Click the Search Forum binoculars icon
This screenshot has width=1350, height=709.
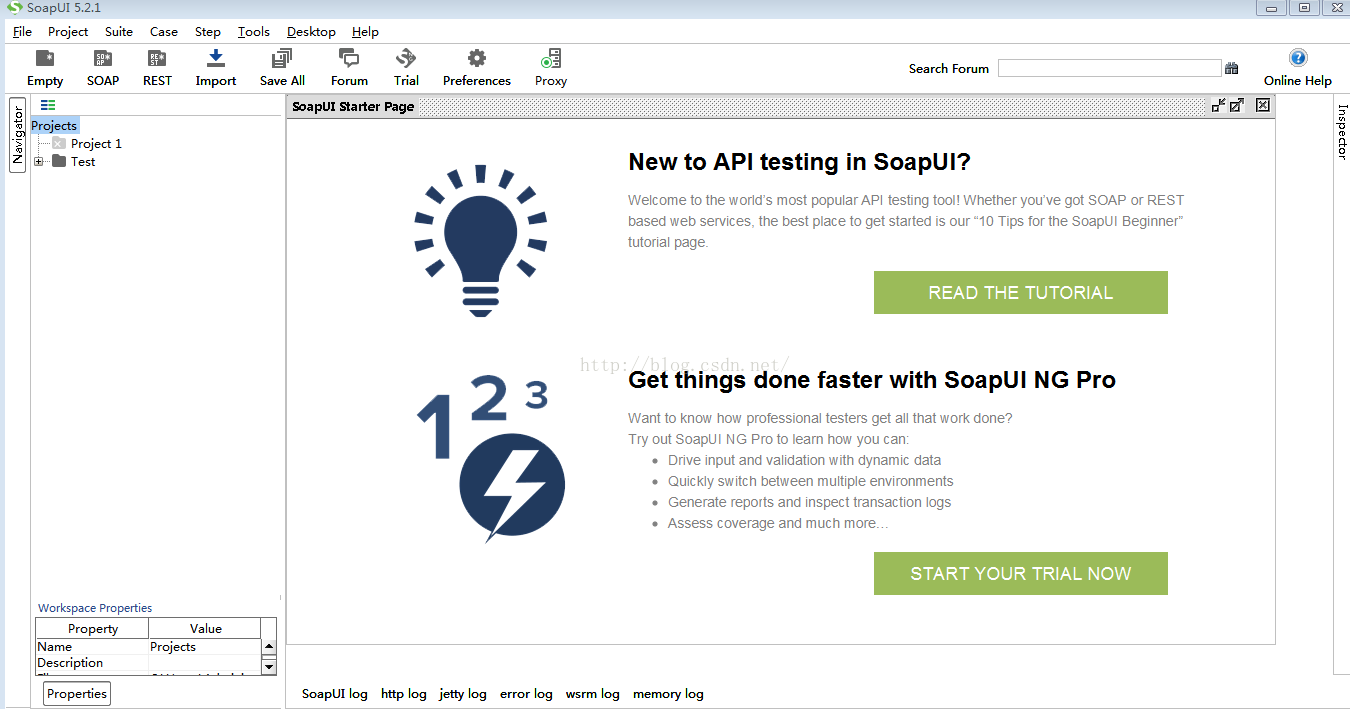(x=1231, y=68)
